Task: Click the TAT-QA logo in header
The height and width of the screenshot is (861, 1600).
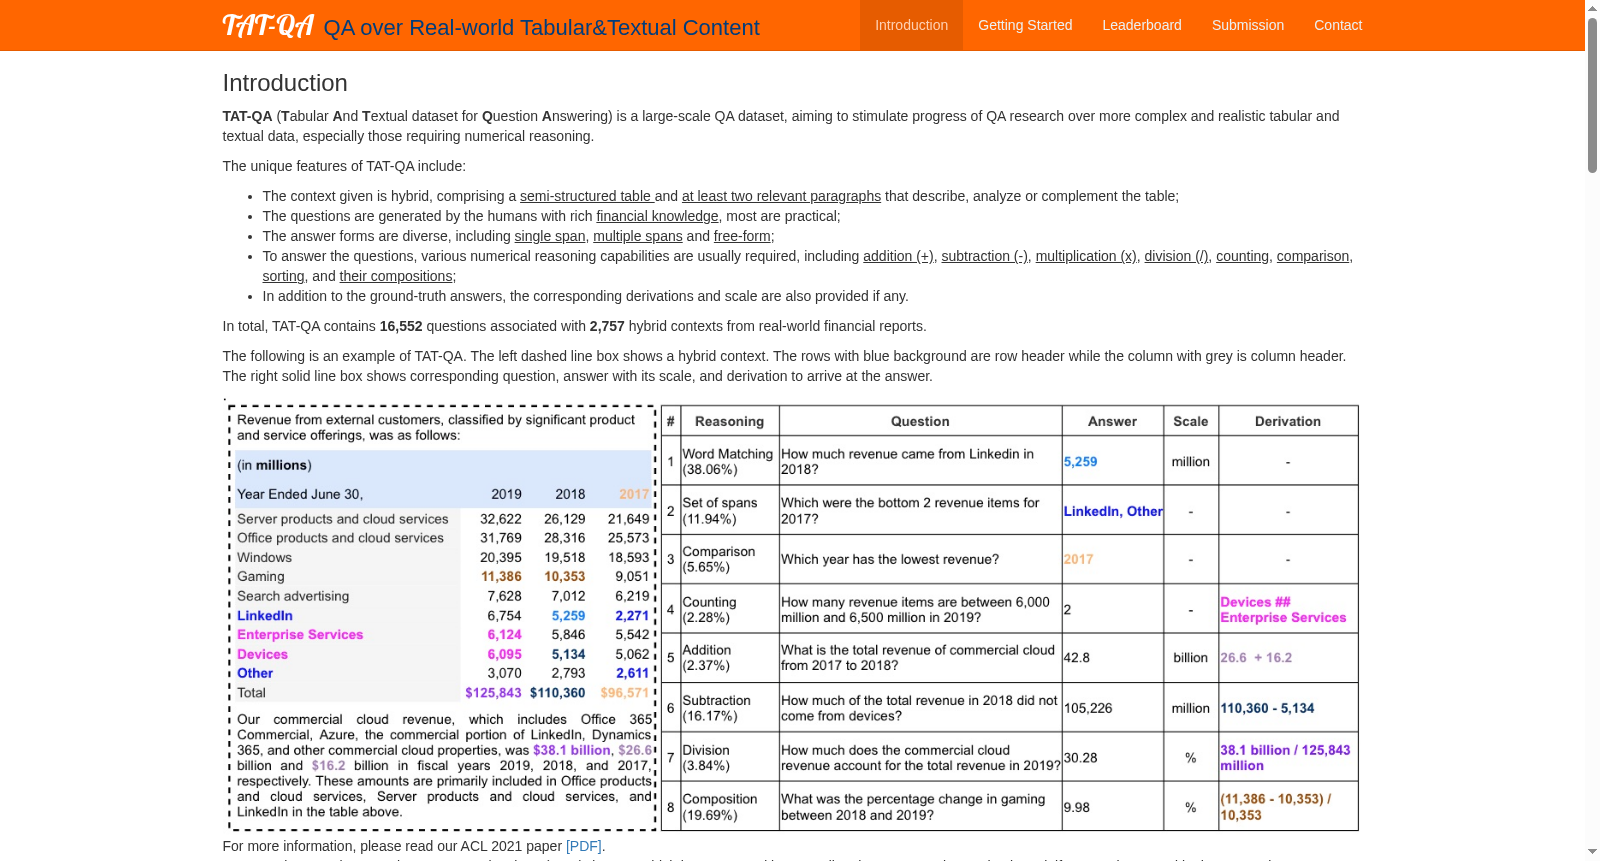Action: pos(268,25)
